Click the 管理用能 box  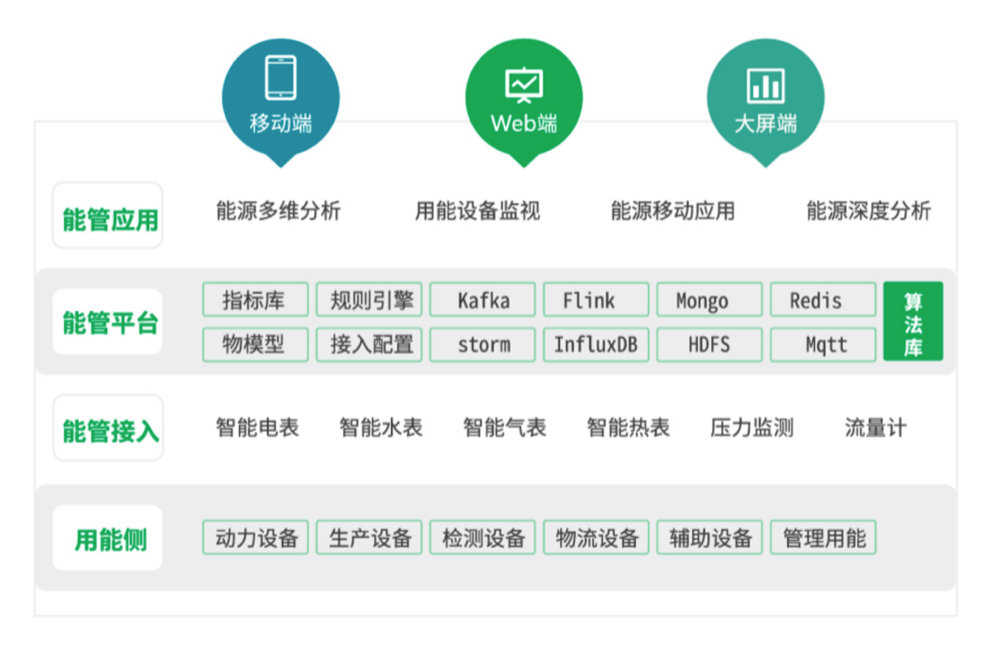824,538
